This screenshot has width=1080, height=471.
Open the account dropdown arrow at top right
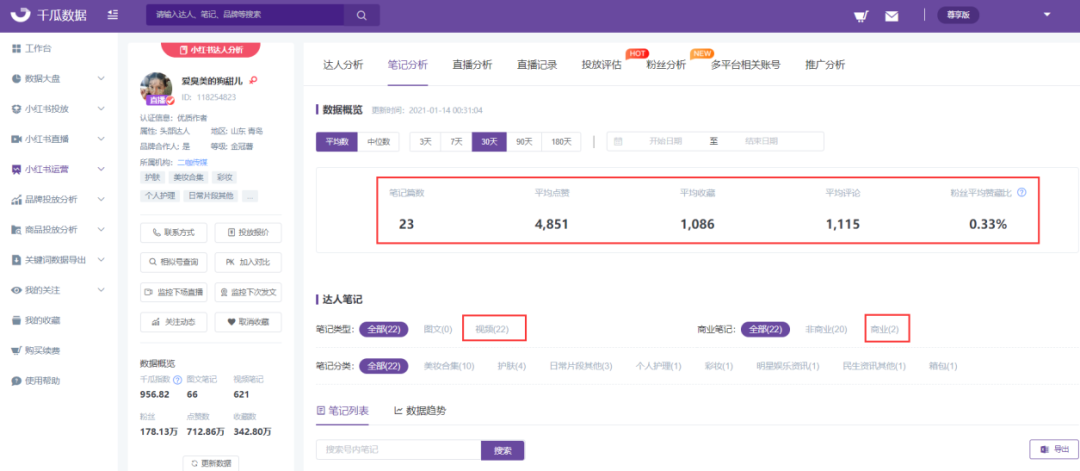point(1047,15)
